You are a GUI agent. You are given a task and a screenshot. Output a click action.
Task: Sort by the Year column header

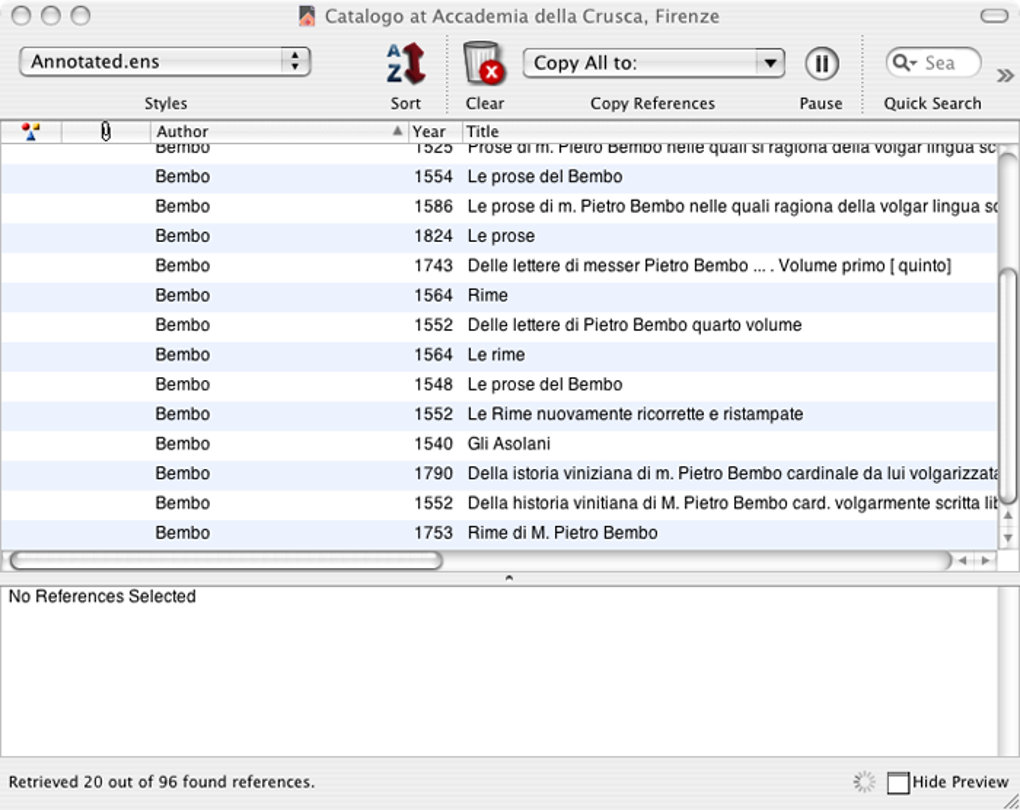(x=435, y=131)
